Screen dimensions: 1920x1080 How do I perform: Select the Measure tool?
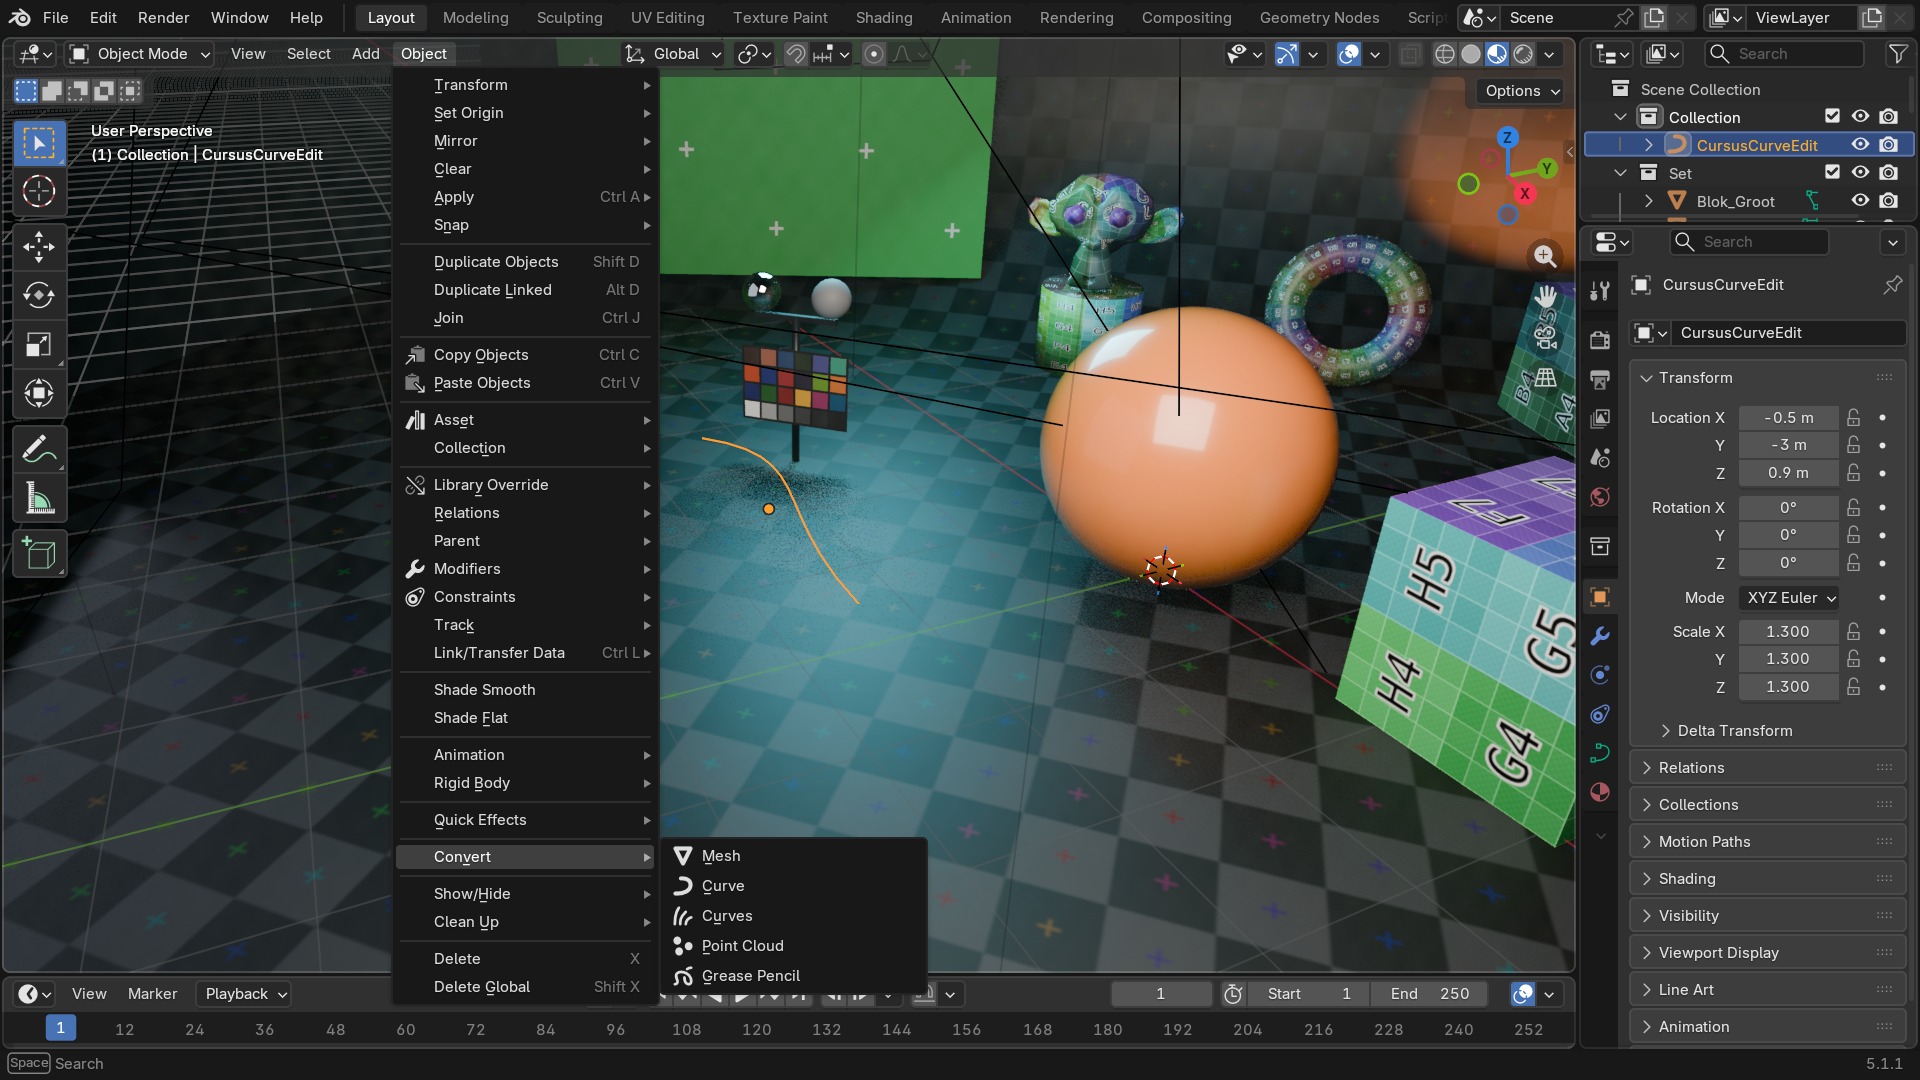[x=39, y=499]
